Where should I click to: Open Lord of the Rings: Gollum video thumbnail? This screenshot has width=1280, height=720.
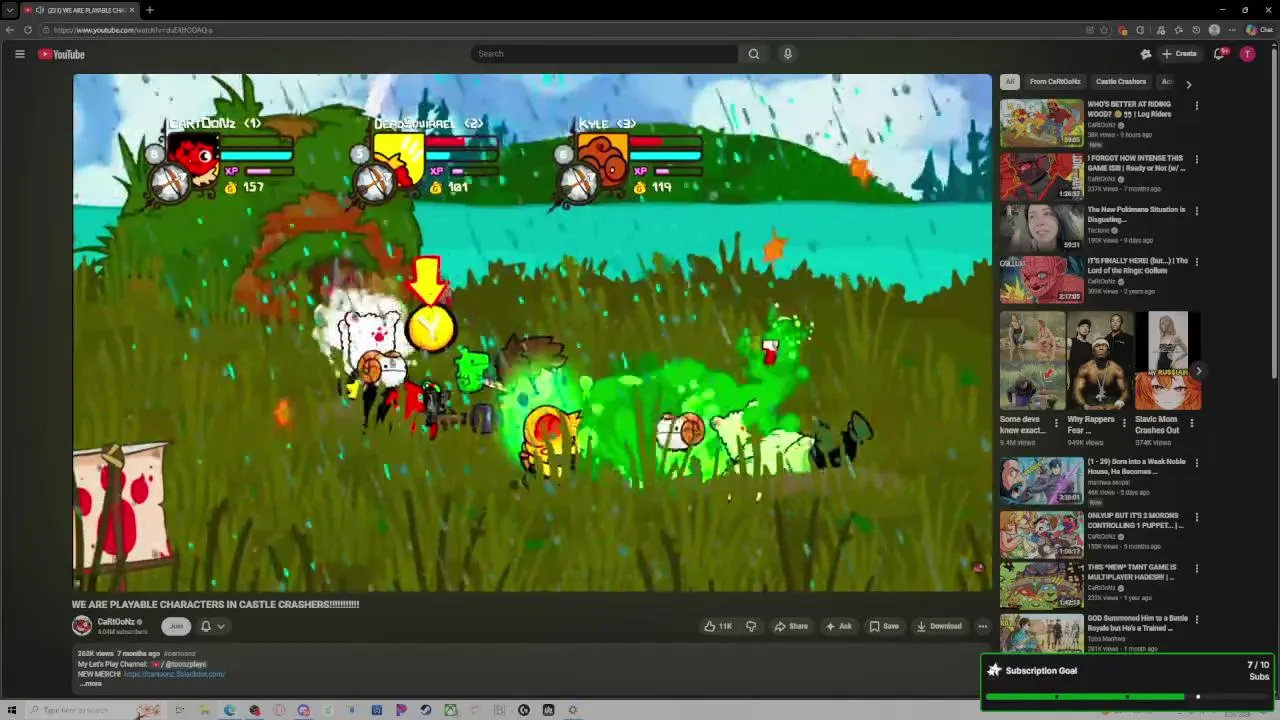pyautogui.click(x=1042, y=280)
